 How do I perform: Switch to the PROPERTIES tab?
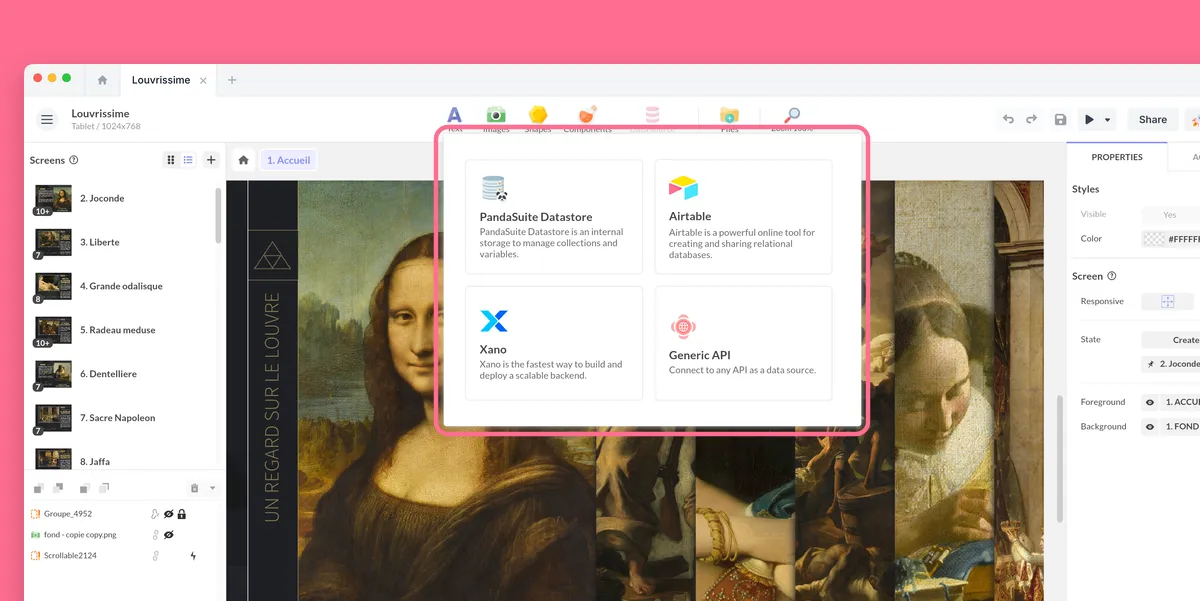coord(1117,157)
